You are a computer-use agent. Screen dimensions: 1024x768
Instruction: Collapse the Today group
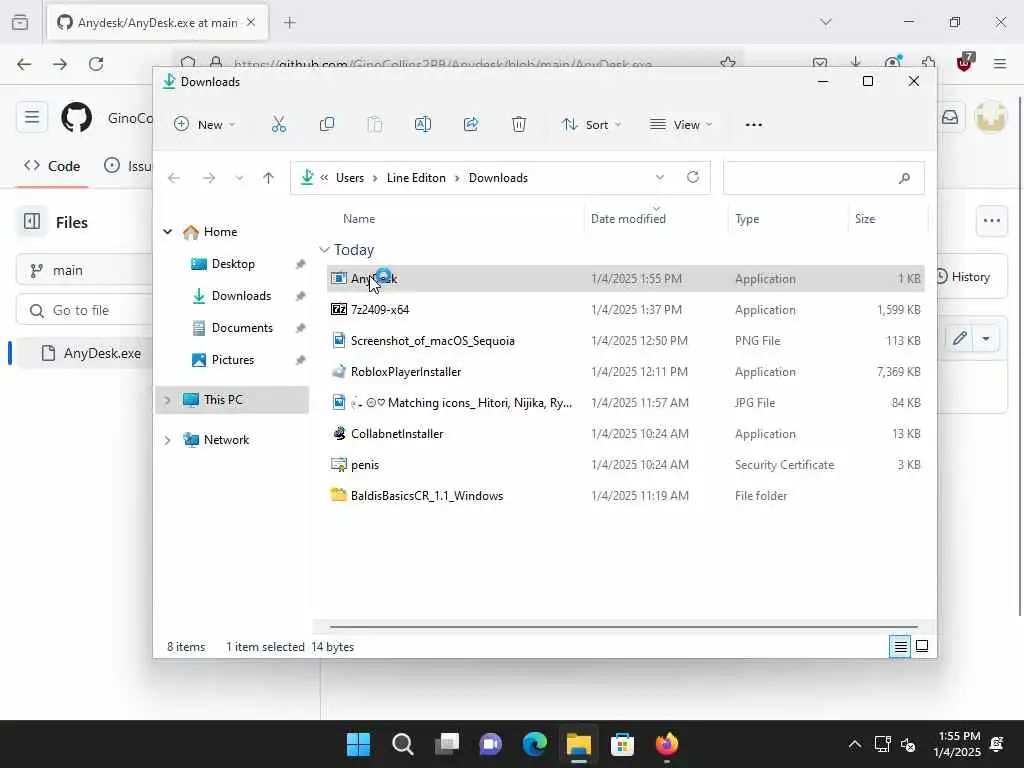point(324,249)
